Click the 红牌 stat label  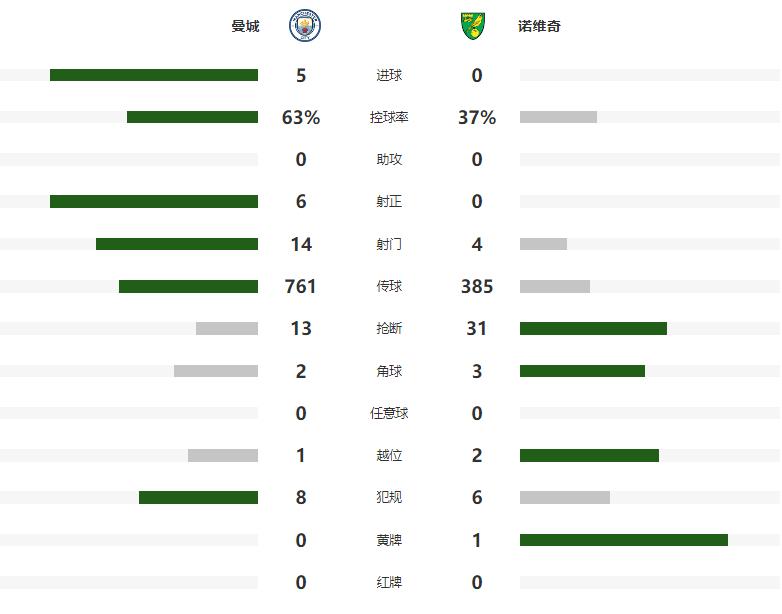coord(389,582)
